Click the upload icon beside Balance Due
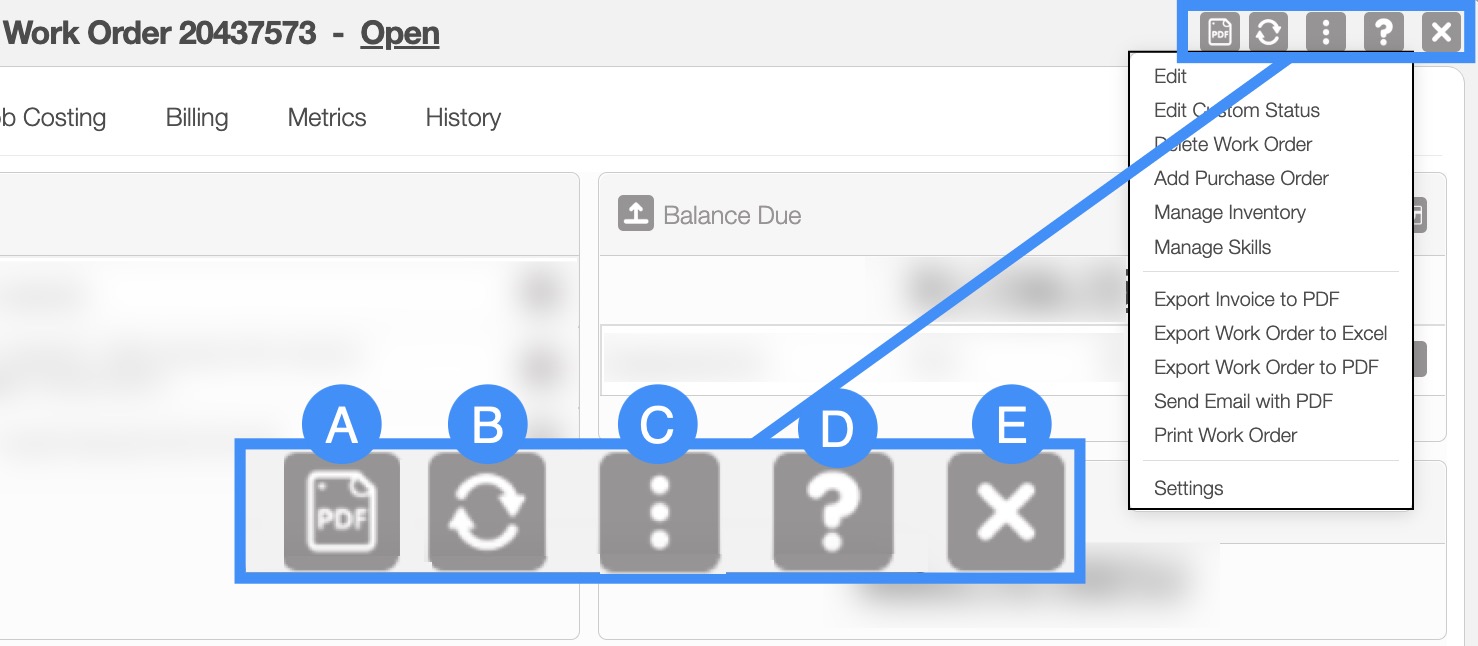 [x=635, y=214]
